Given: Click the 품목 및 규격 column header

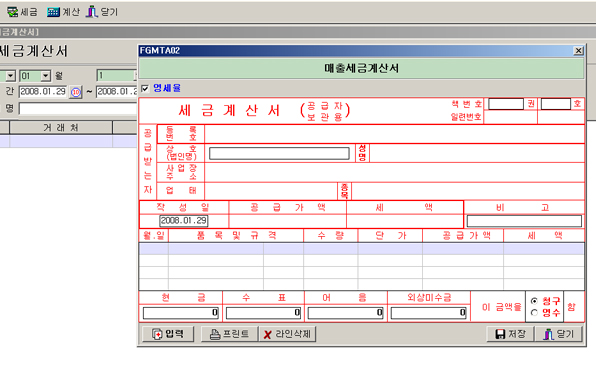Looking at the screenshot, I should 236,236.
